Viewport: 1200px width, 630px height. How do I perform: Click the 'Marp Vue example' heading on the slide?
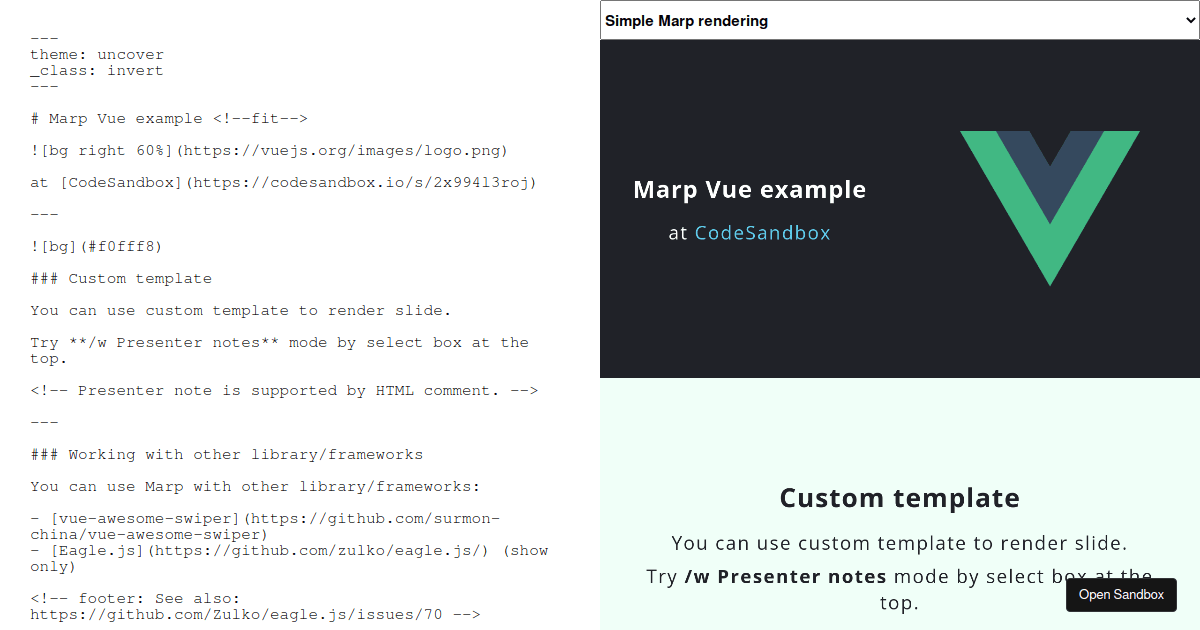(749, 189)
